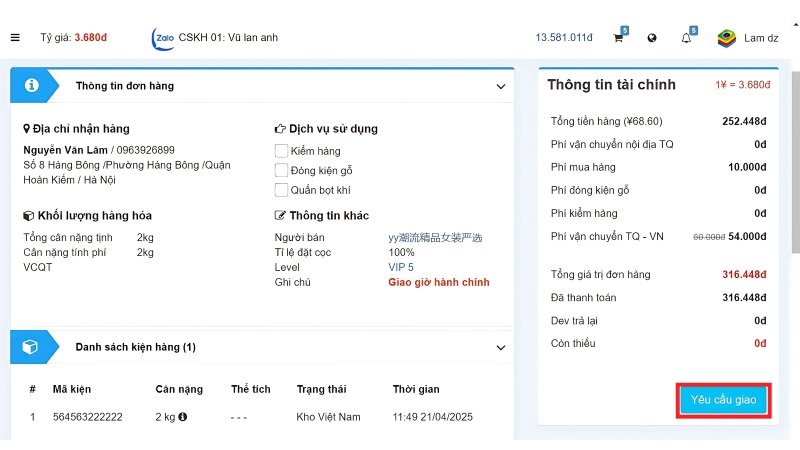Click the box icon in Danh sách kiện hàng header

point(30,347)
